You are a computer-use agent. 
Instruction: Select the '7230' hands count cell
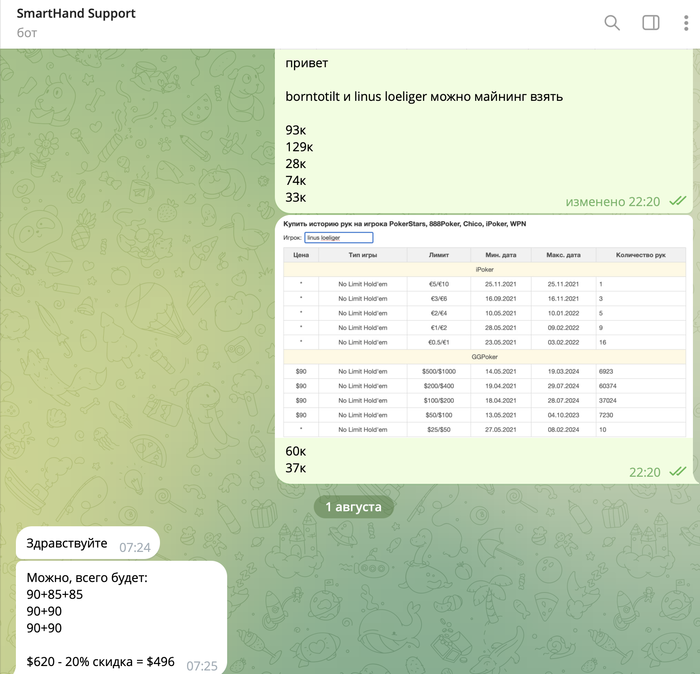tap(641, 415)
